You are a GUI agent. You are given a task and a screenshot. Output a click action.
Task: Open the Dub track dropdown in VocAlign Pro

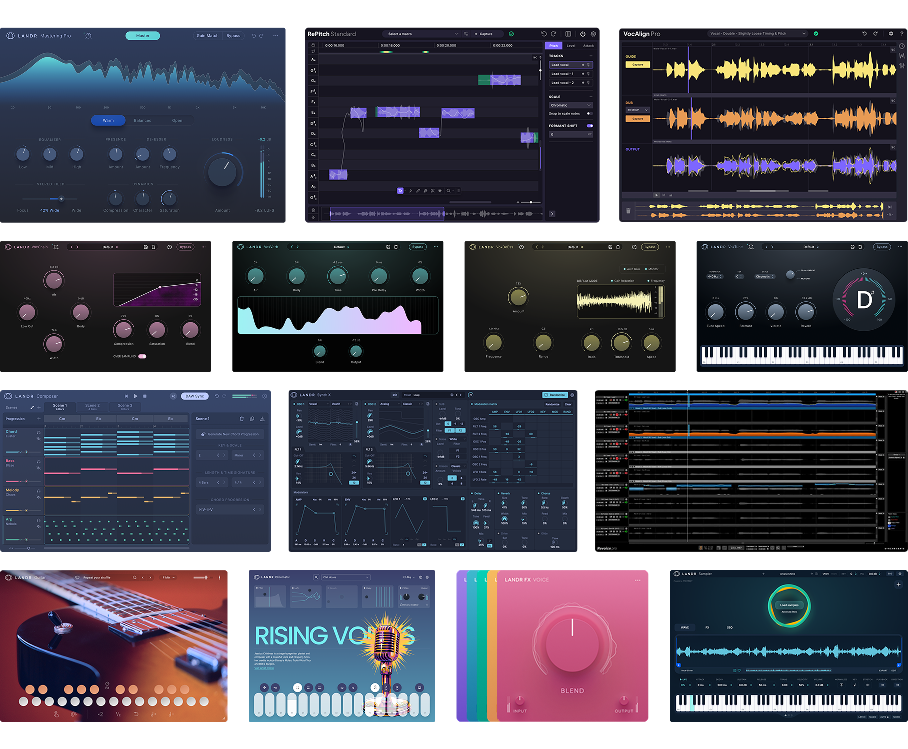(x=637, y=109)
